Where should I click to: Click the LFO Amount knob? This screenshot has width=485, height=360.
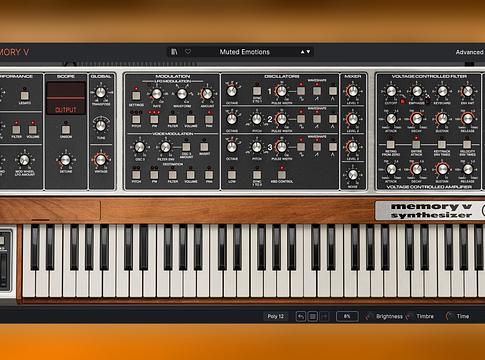(x=207, y=94)
